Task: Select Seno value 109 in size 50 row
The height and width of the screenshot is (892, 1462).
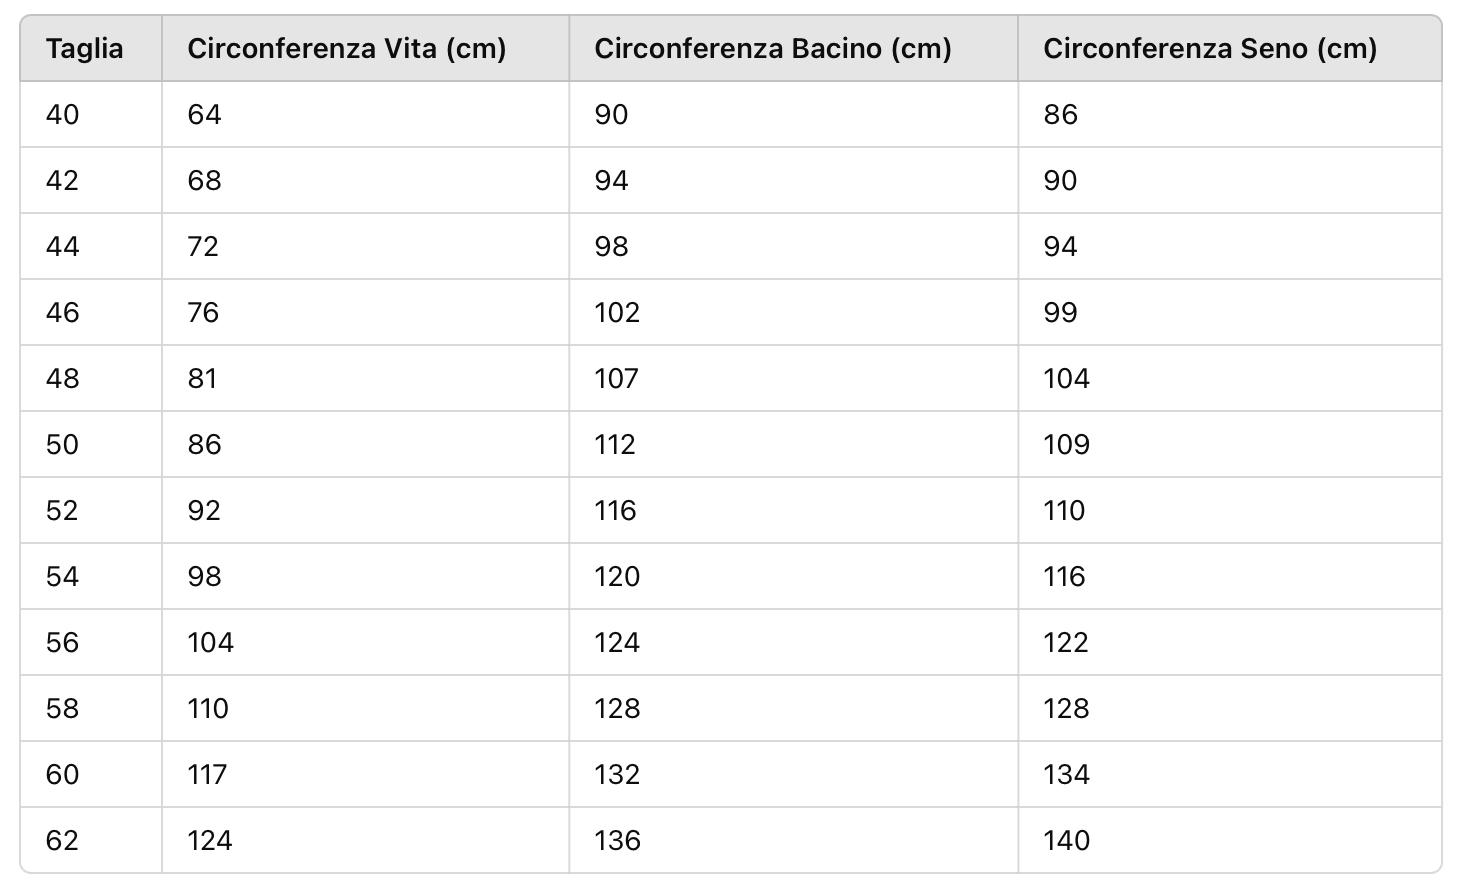Action: coord(1066,444)
